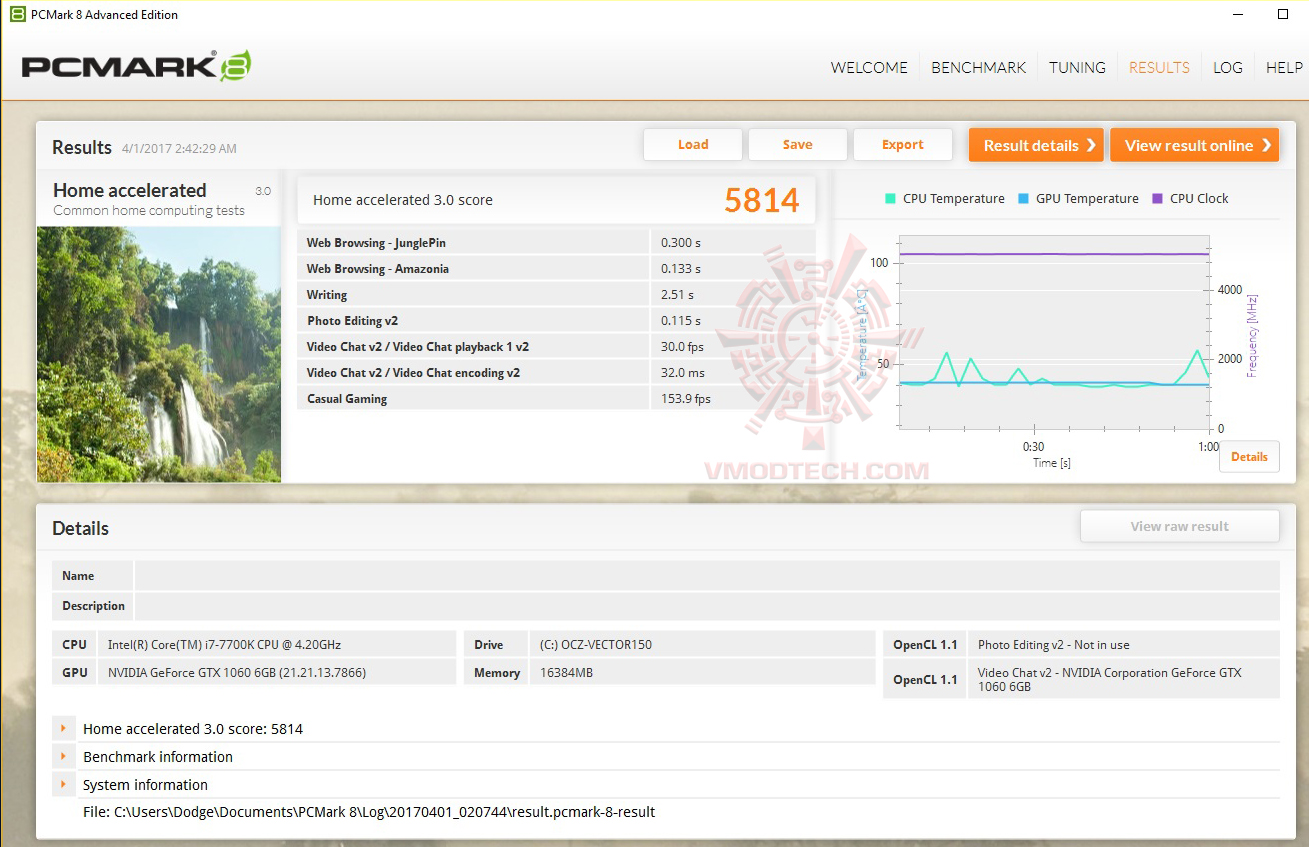Click the temperature and frequency chart
Viewport: 1309px width, 847px height.
click(1054, 332)
